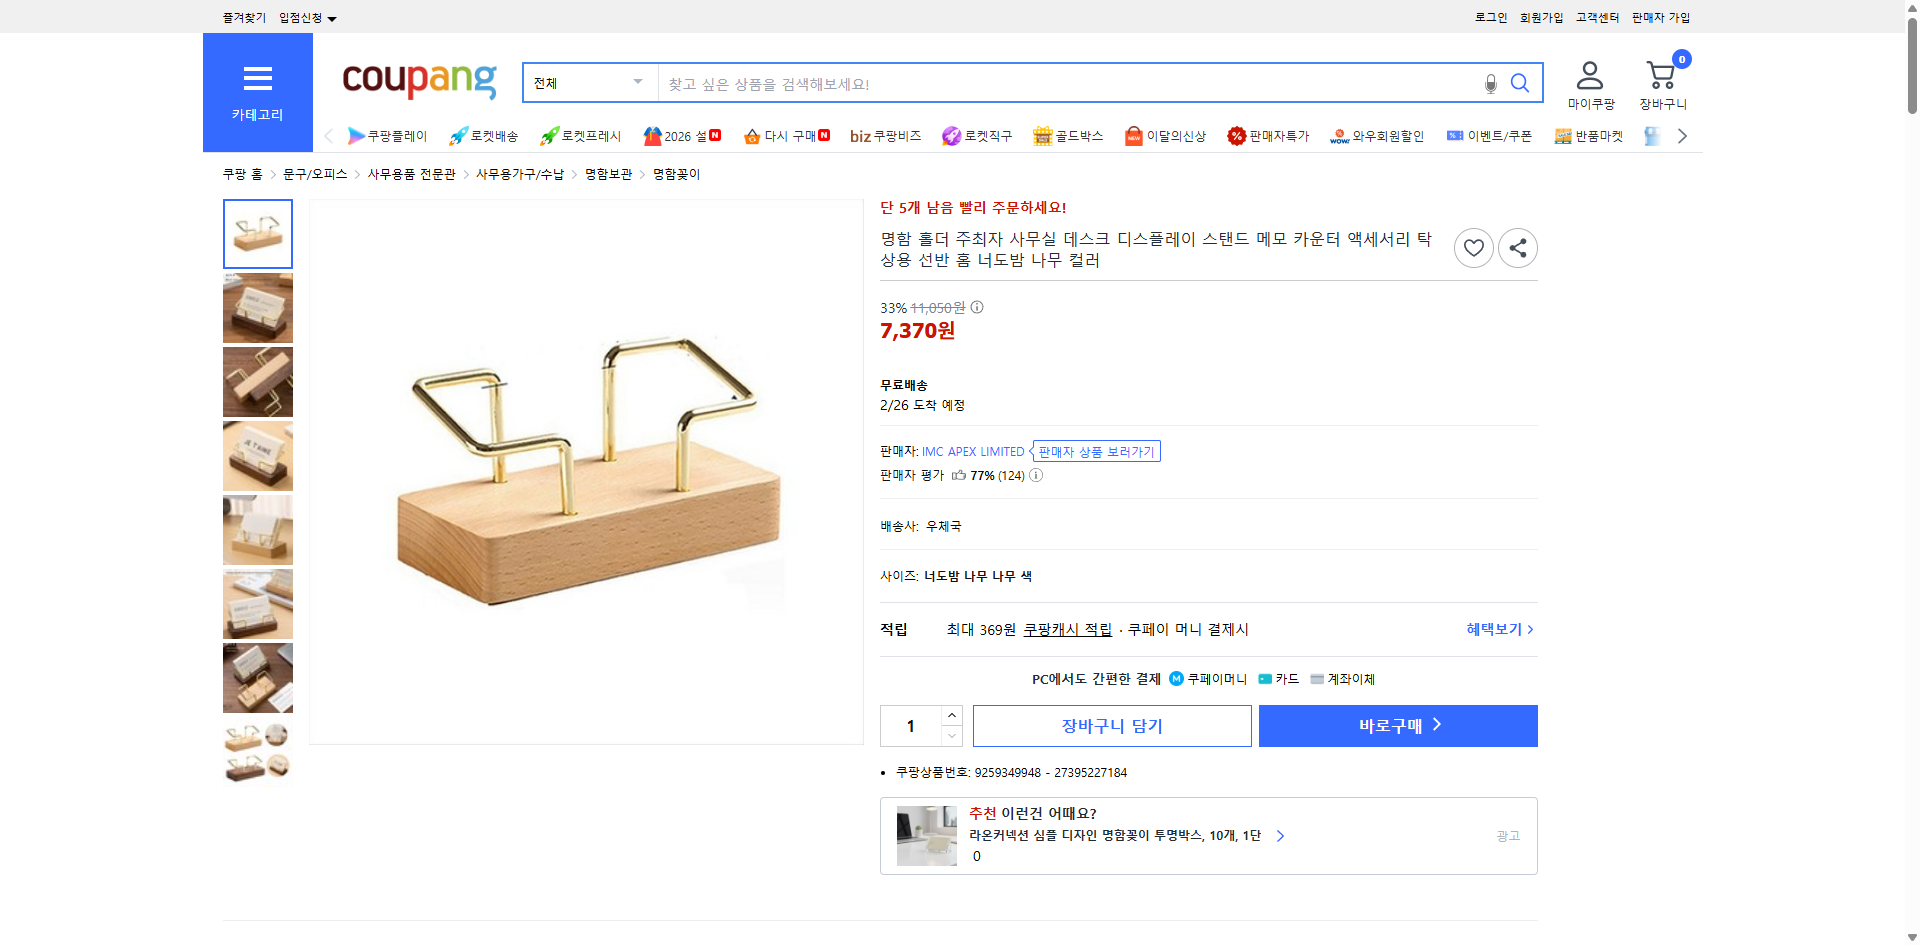Click the share icon next to the product title

tap(1517, 247)
